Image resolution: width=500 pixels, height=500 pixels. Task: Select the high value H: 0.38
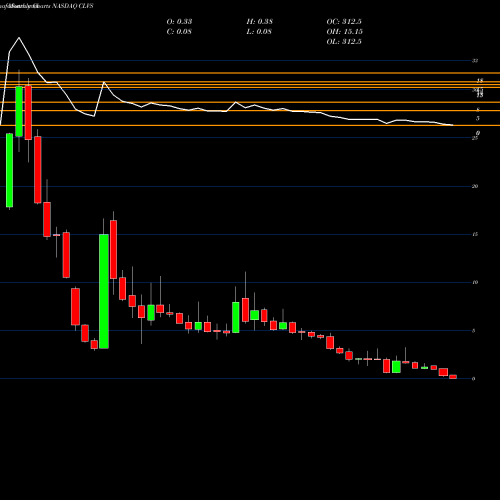click(x=260, y=22)
